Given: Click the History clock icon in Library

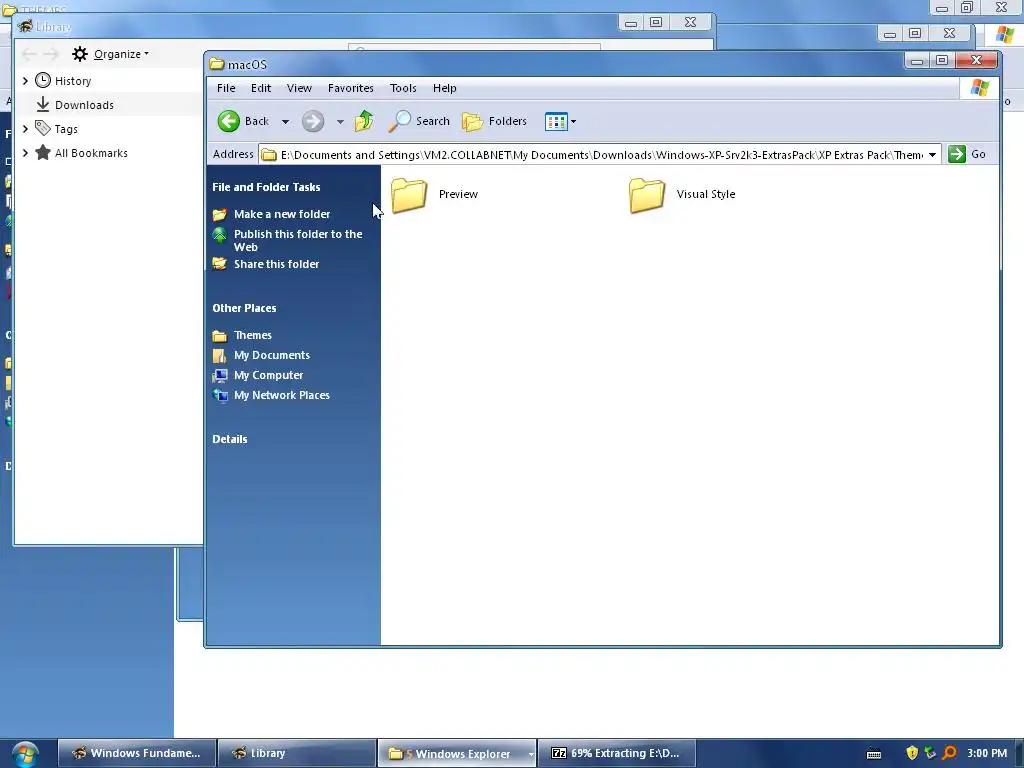Looking at the screenshot, I should (43, 80).
